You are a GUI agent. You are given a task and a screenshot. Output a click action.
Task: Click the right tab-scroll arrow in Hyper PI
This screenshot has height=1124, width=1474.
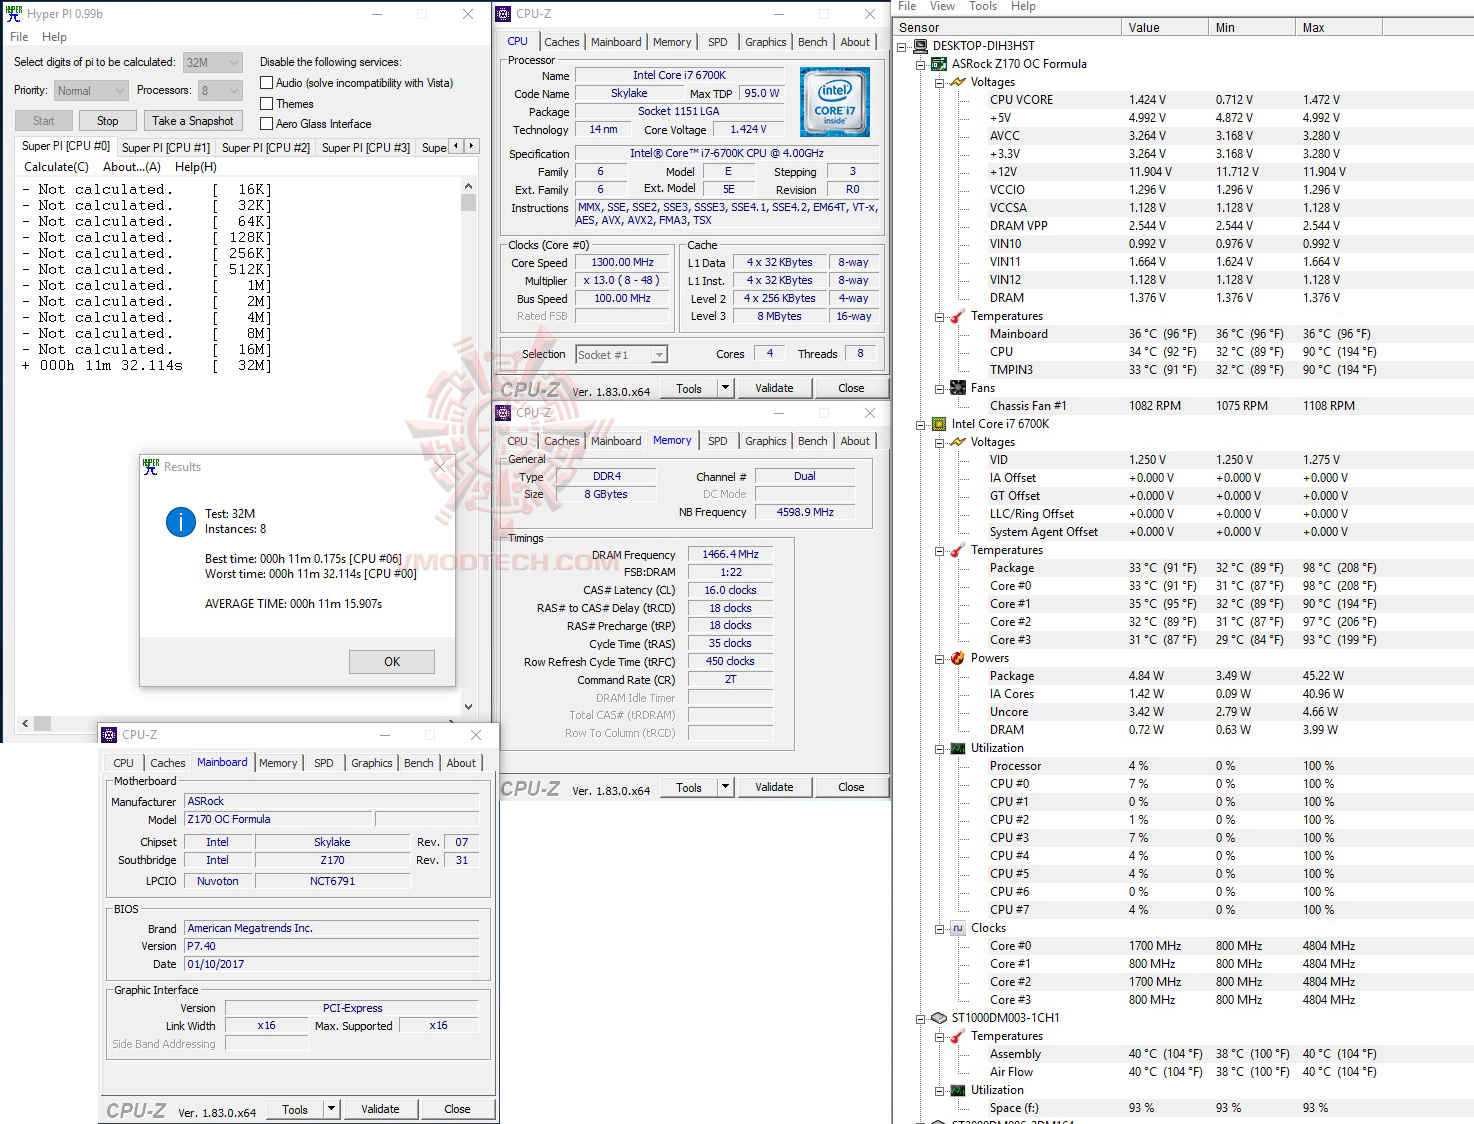[x=472, y=146]
